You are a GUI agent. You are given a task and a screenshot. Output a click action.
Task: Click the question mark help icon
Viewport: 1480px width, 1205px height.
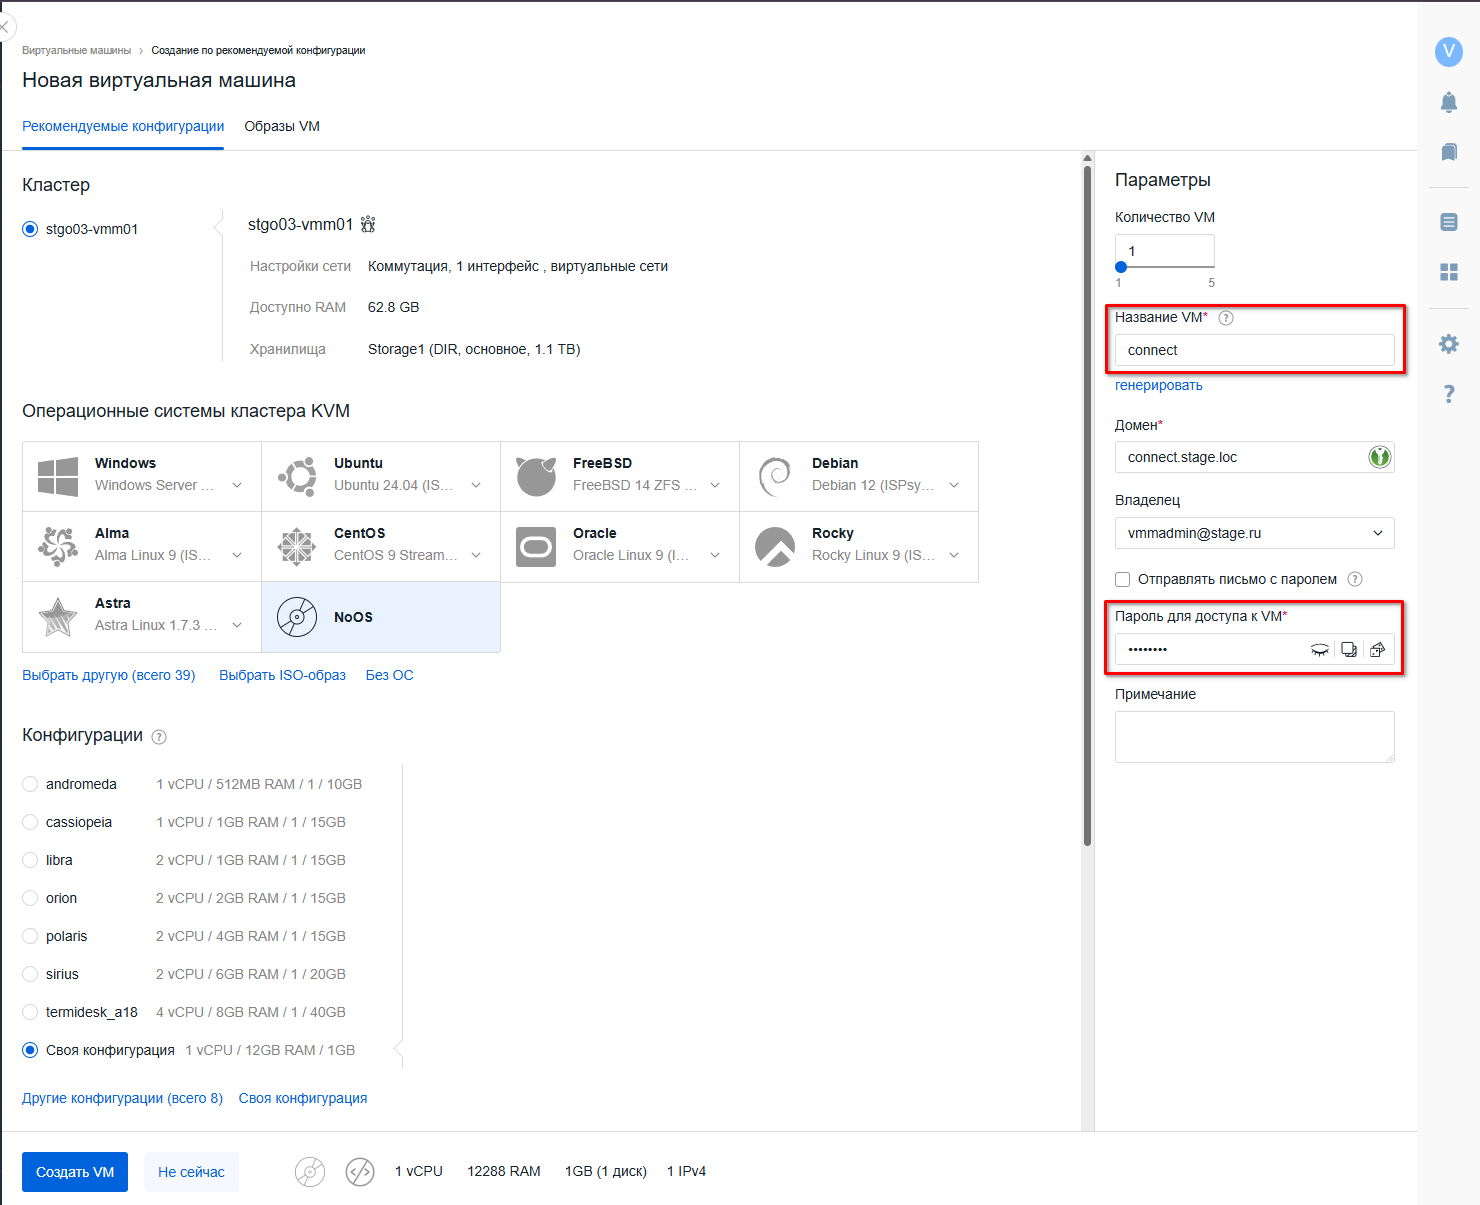1448,394
